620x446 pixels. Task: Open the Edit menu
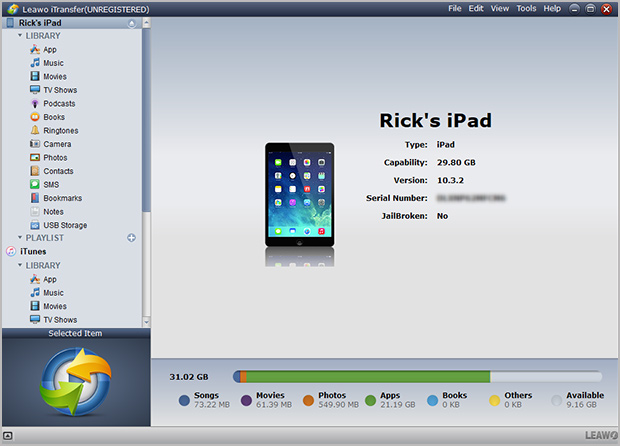(x=476, y=8)
